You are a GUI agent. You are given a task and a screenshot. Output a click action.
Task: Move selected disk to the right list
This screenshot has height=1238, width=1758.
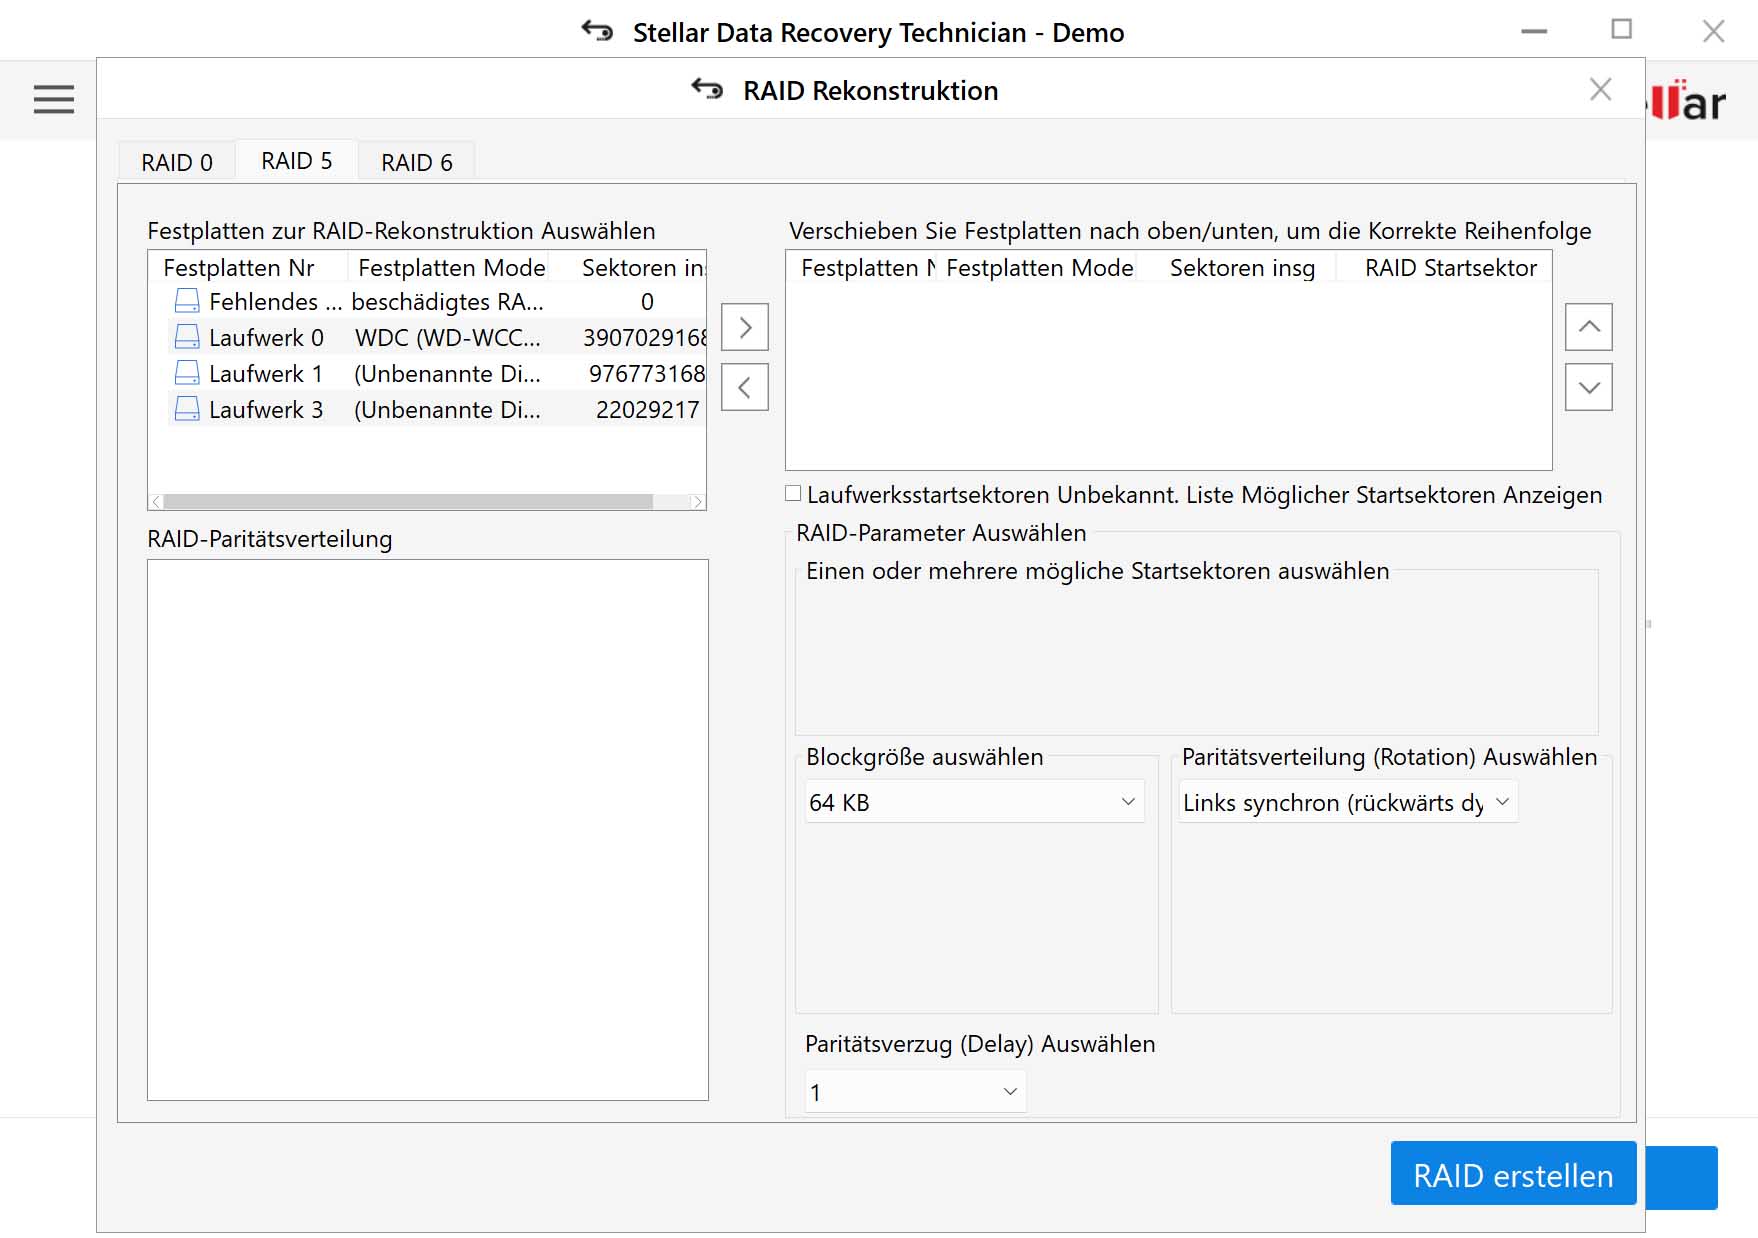click(745, 327)
